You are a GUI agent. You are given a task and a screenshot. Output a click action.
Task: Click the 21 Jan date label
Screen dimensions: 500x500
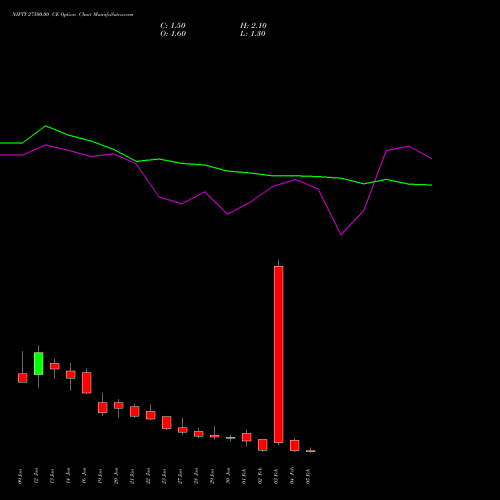[x=133, y=476]
